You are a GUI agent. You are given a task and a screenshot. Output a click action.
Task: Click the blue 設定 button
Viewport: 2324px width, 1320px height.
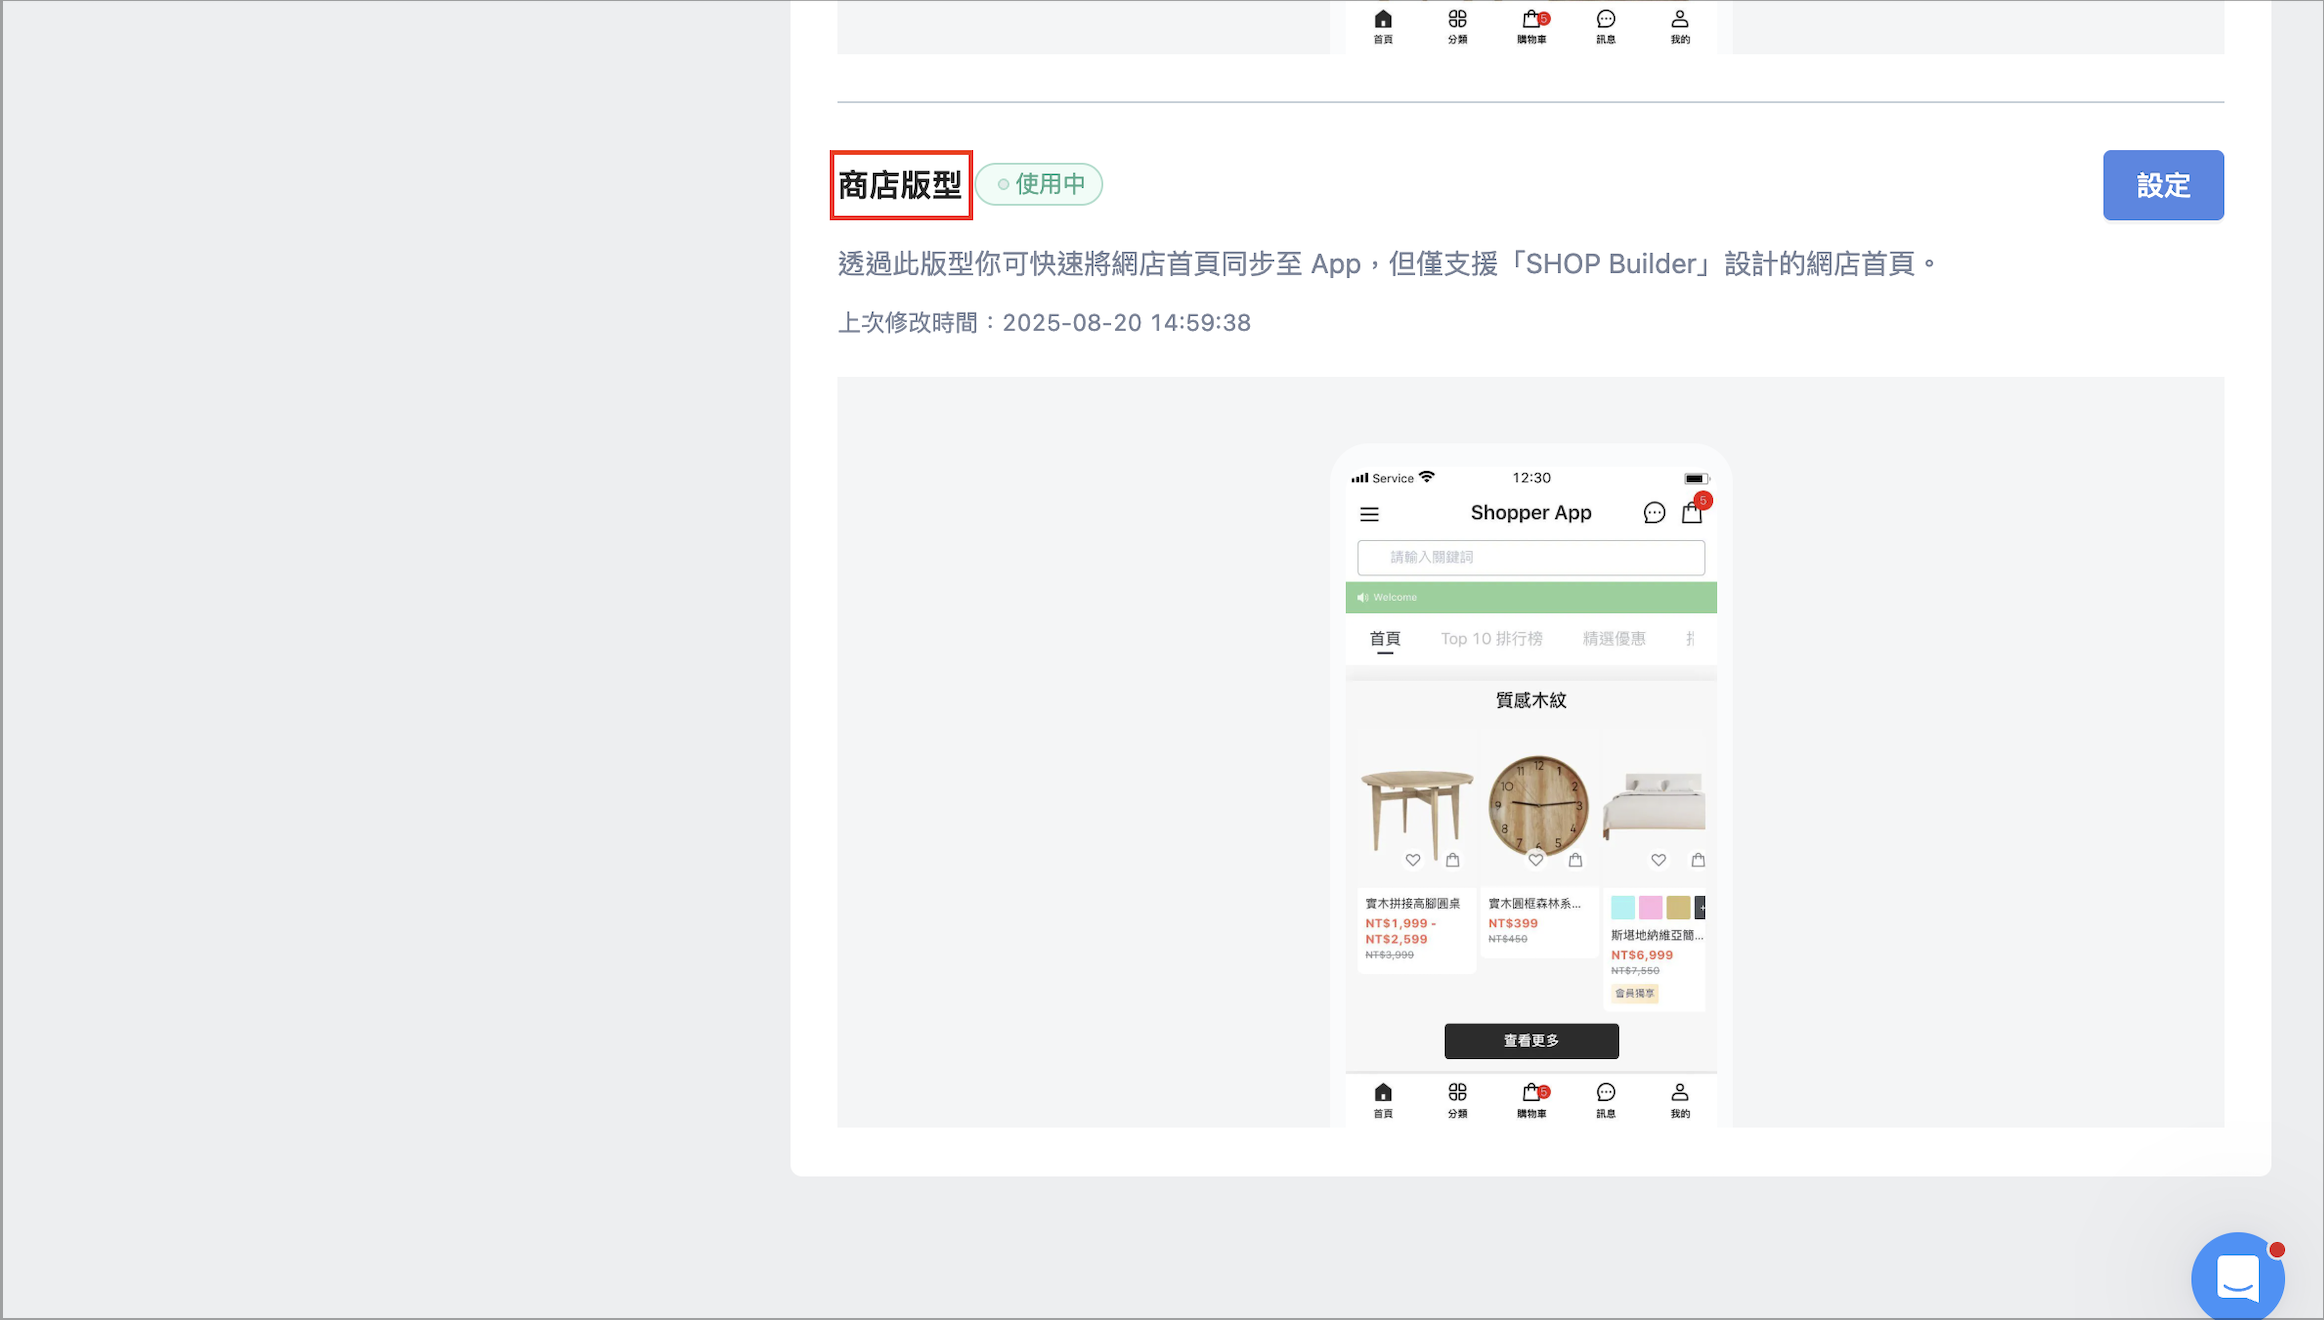point(2163,185)
